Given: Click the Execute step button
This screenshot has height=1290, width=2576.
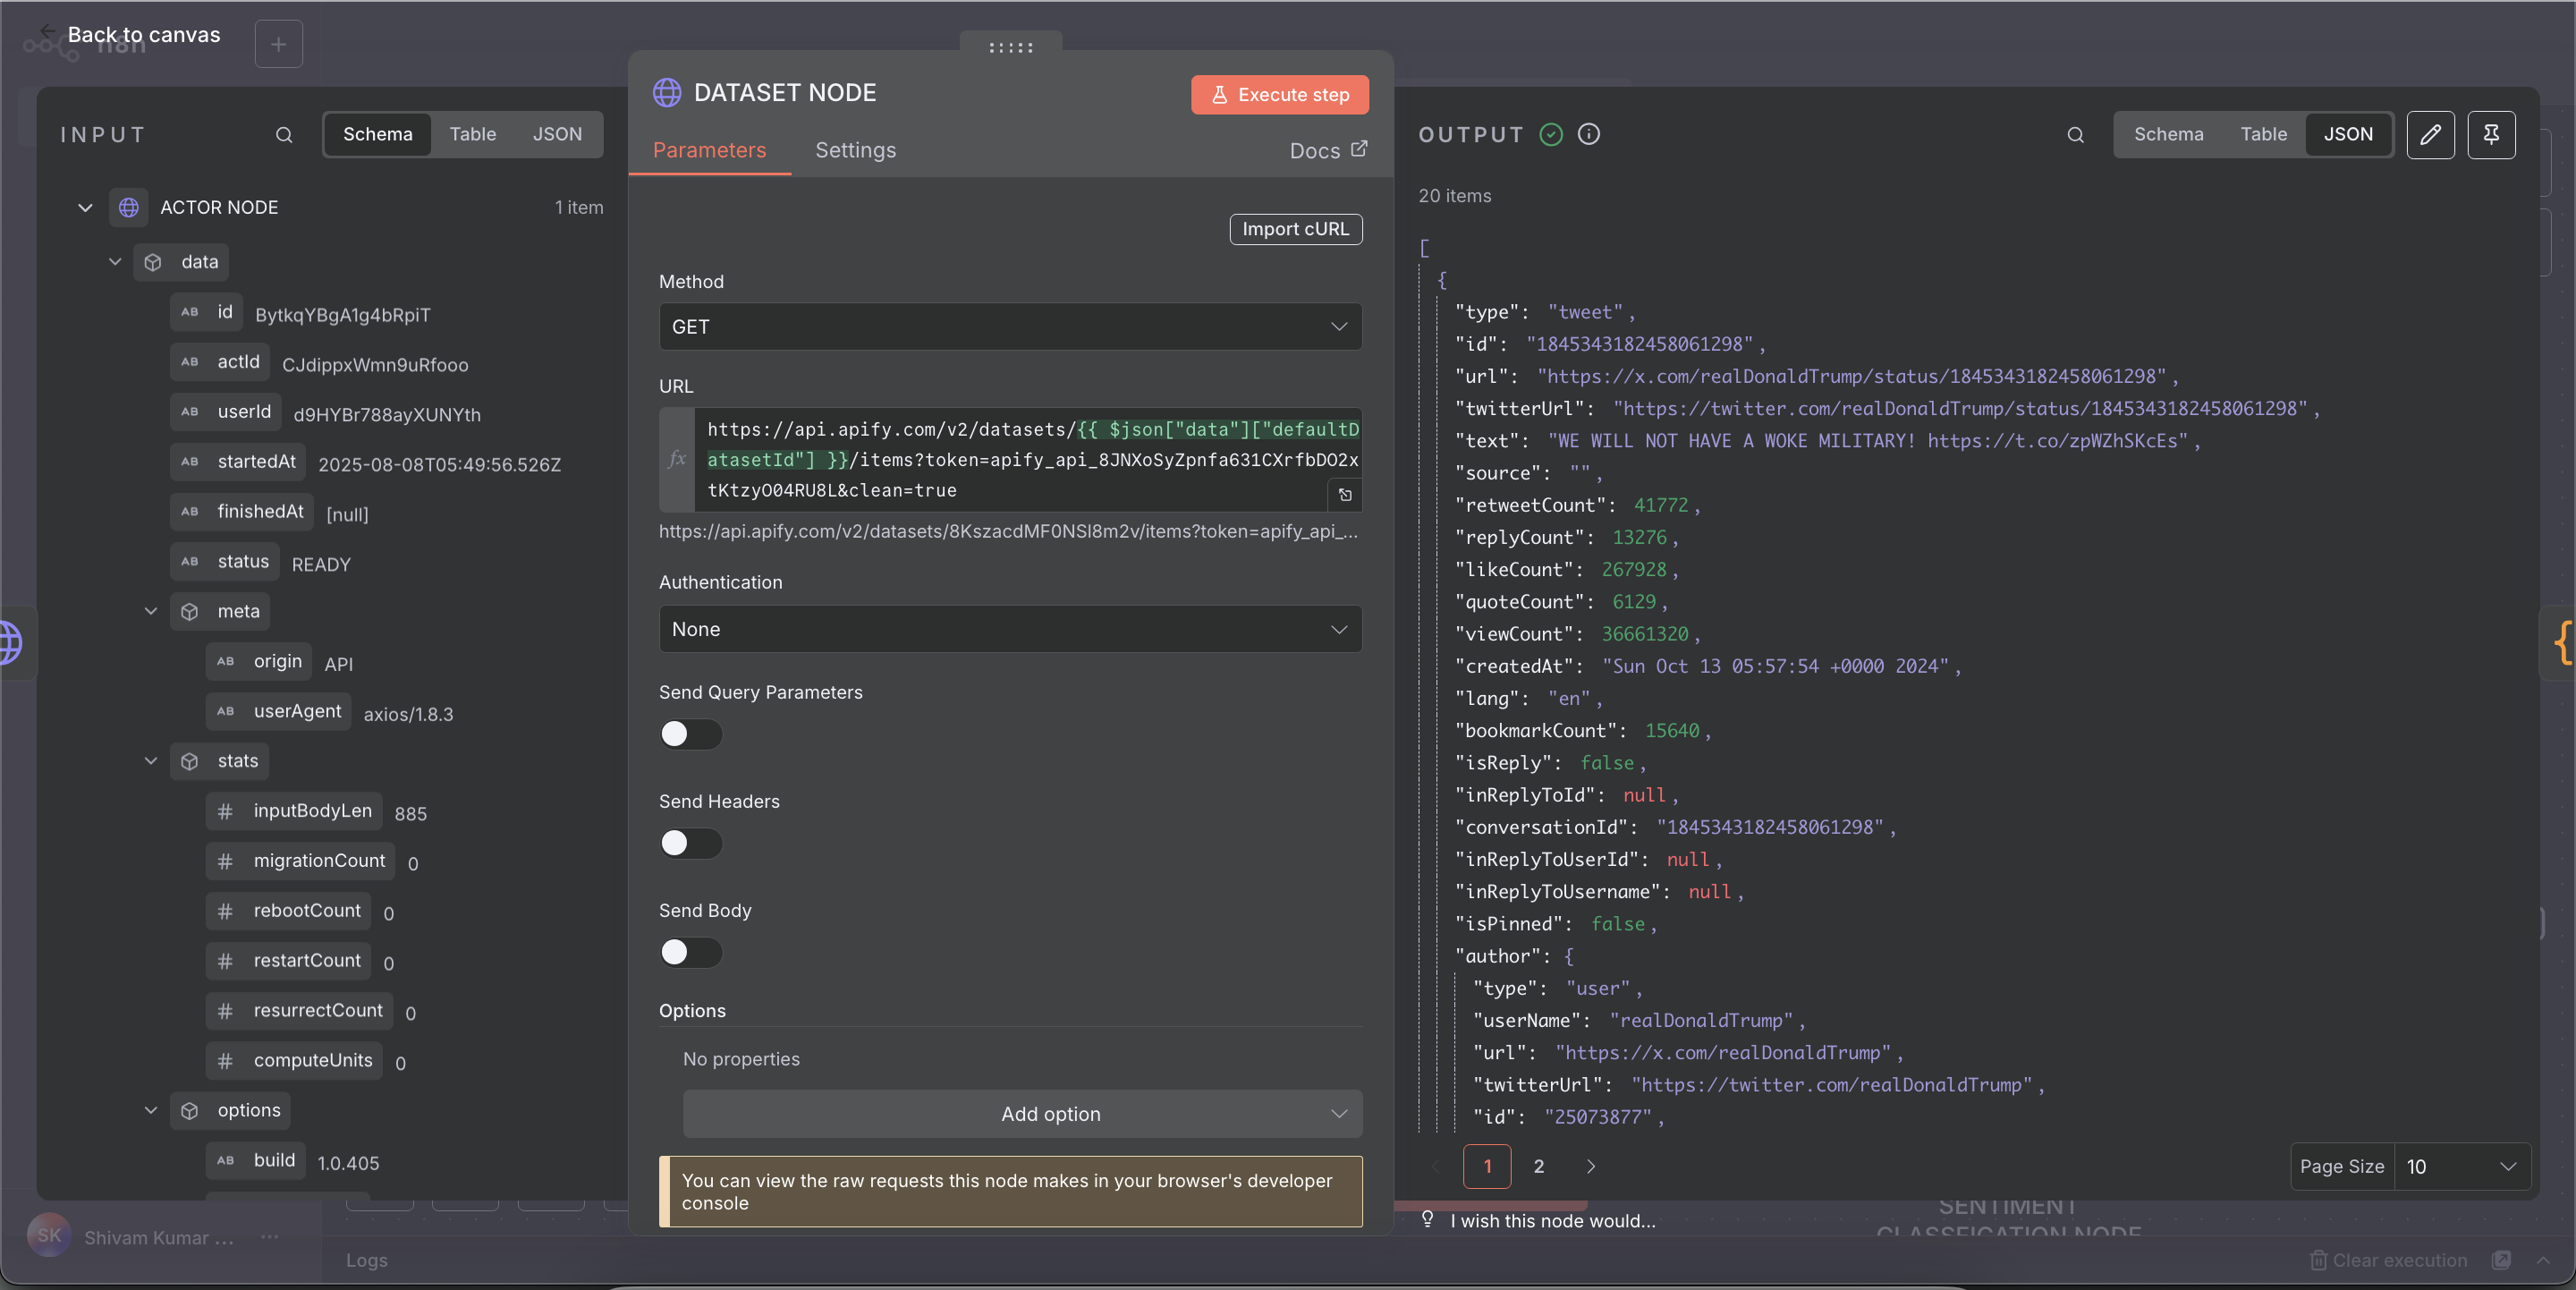Looking at the screenshot, I should [1279, 95].
